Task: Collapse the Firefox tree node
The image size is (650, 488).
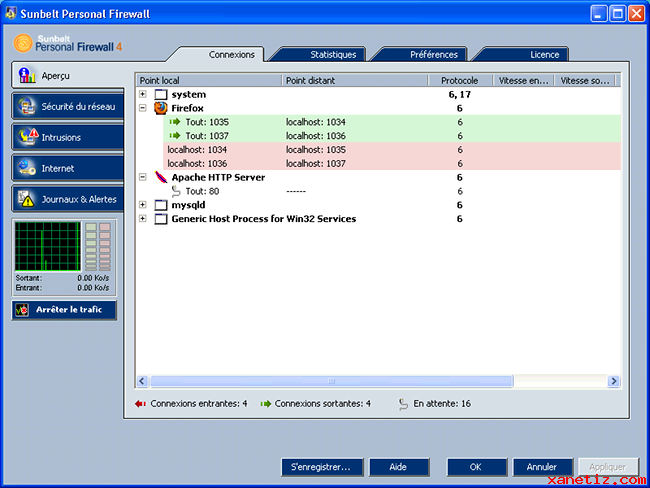Action: point(143,108)
